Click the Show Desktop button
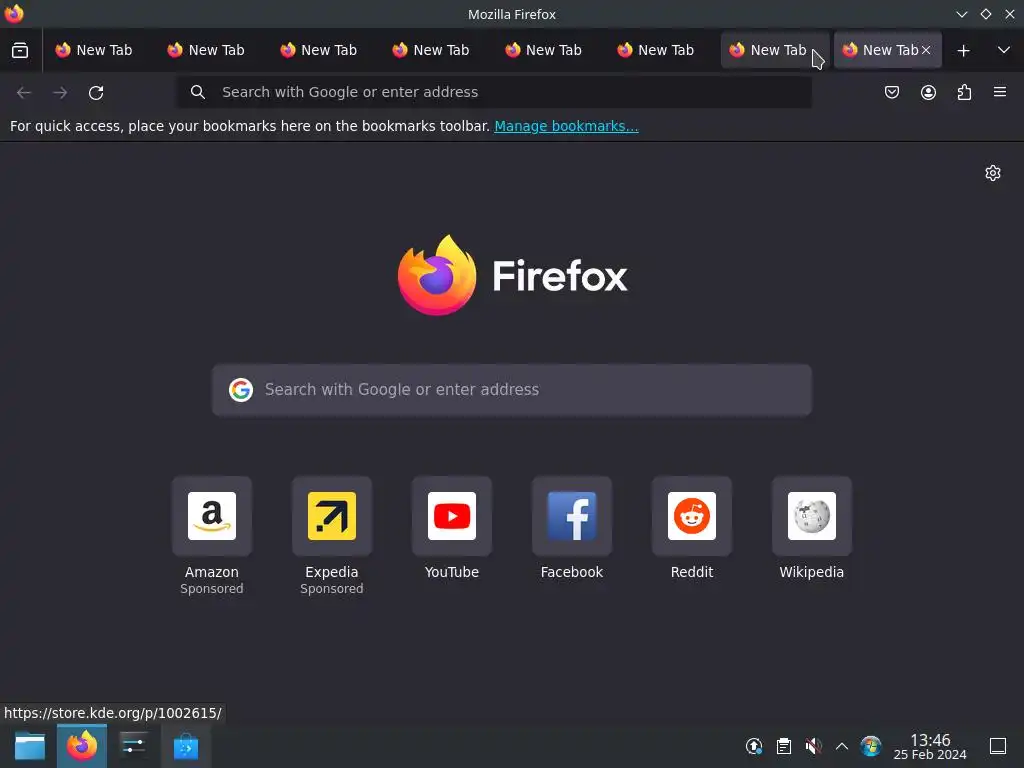1024x768 pixels. (998, 746)
